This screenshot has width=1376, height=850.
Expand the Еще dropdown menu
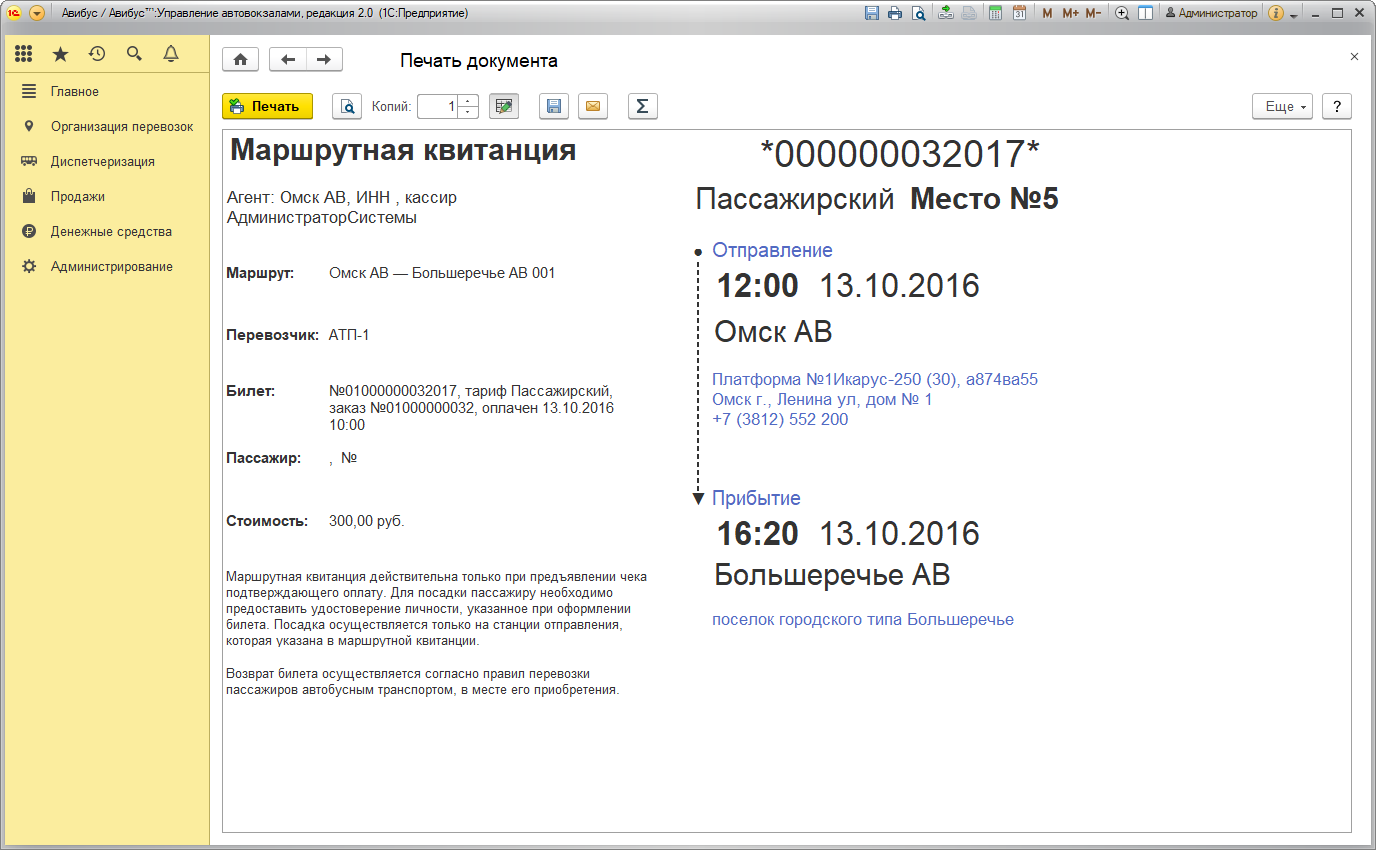pyautogui.click(x=1282, y=106)
